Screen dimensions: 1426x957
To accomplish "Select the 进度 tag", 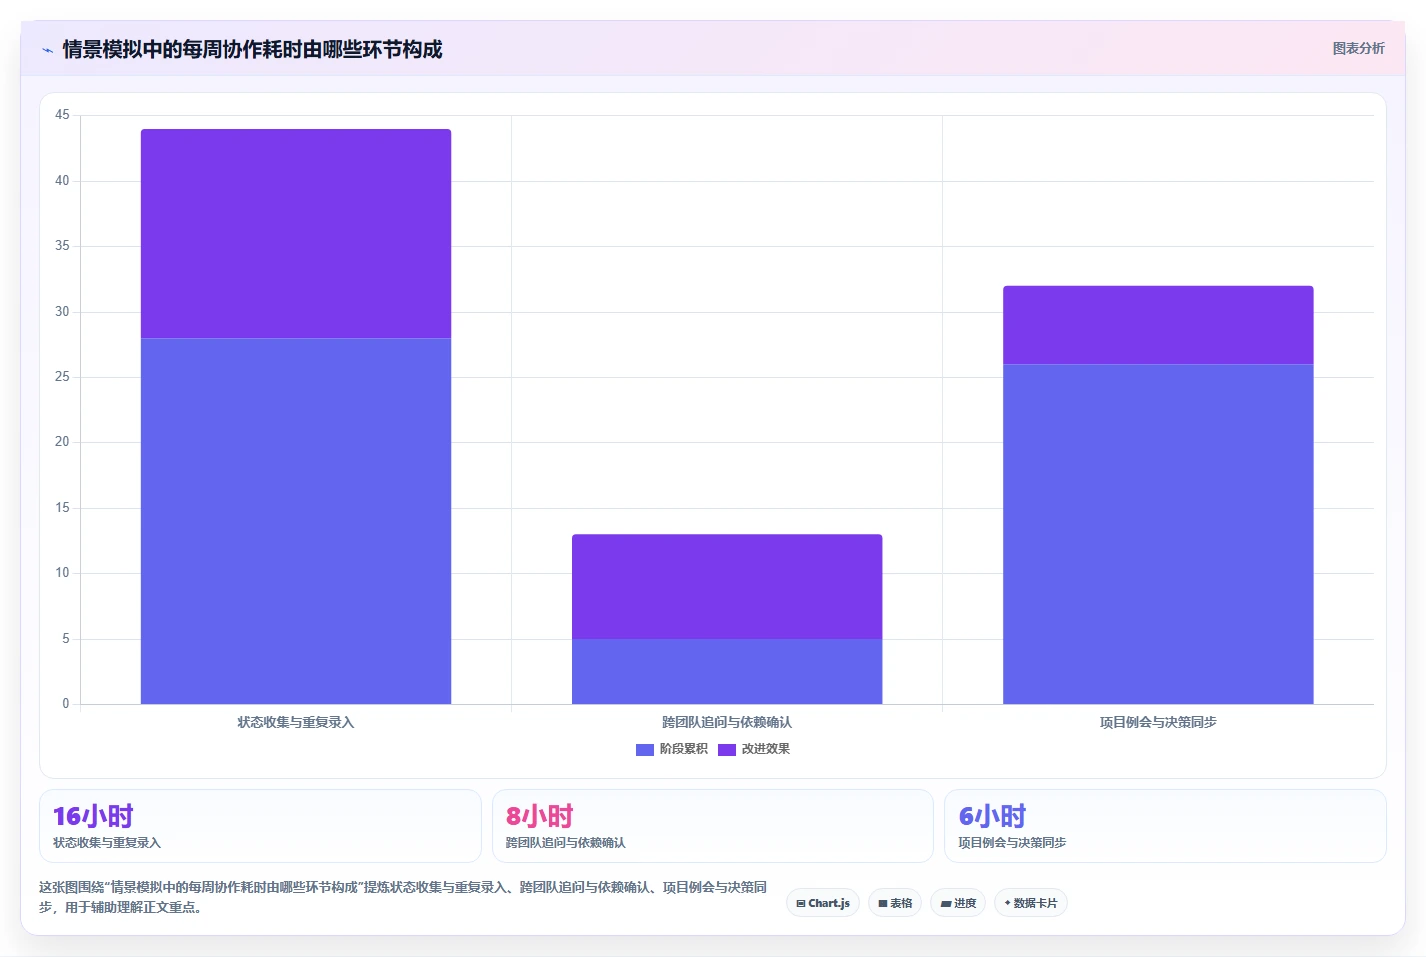I will coord(958,903).
